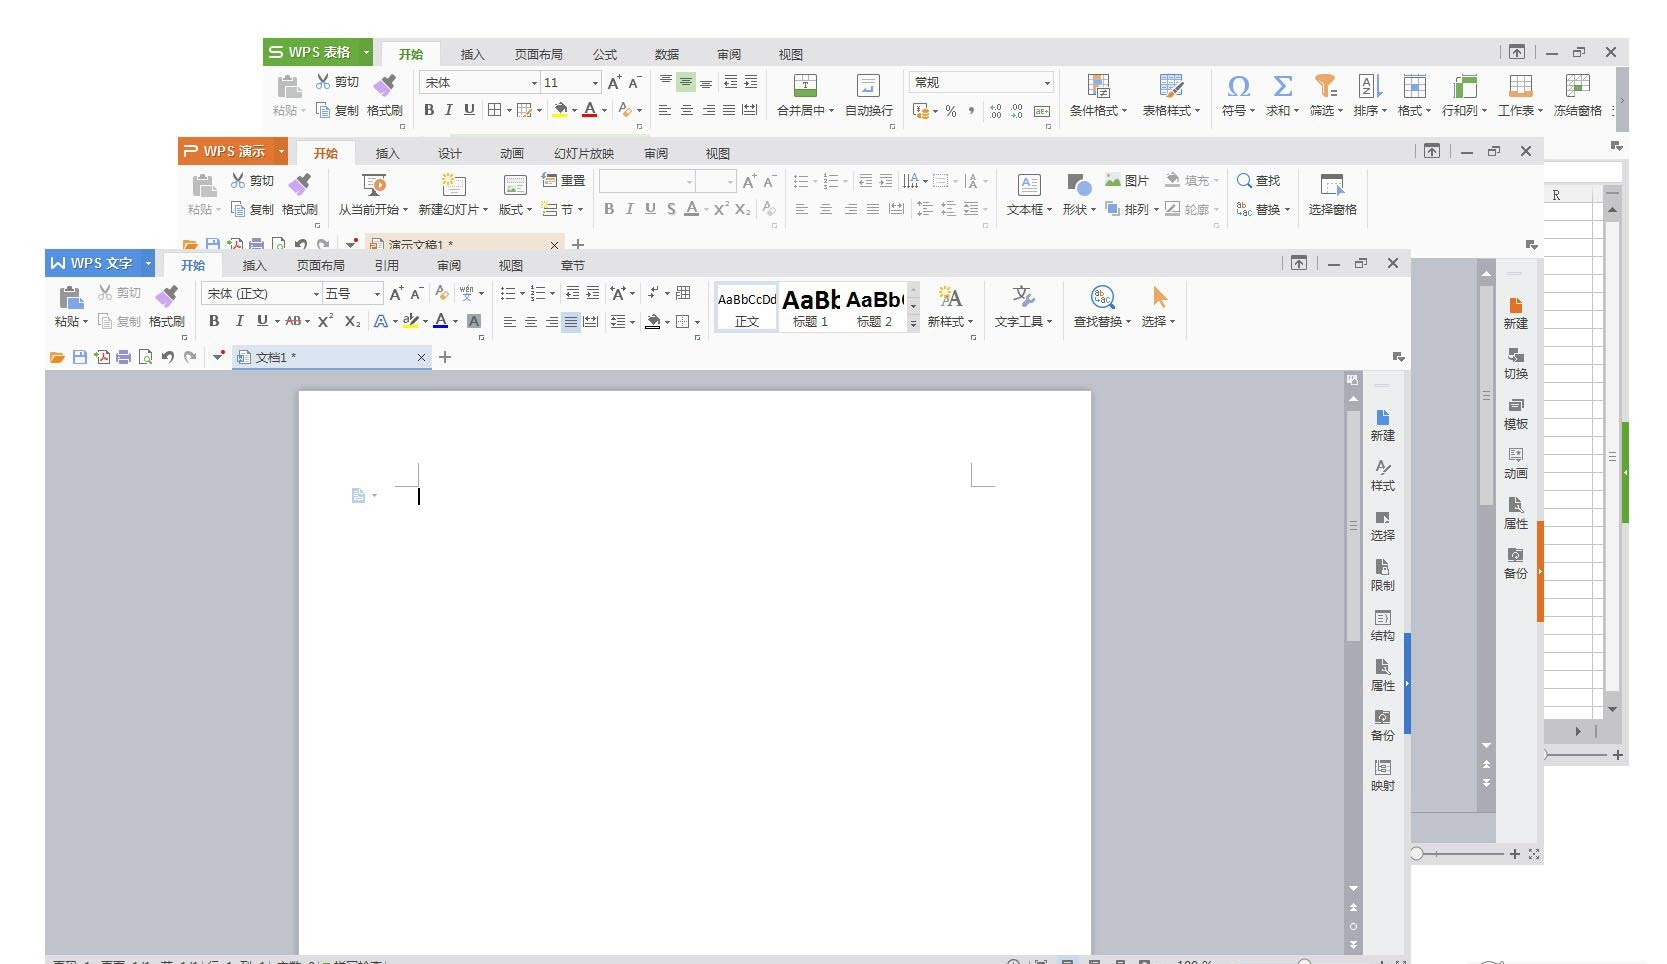Click Selection Pane (选择窗格) in Presentation ribbon
This screenshot has height=964, width=1667.
point(1332,195)
